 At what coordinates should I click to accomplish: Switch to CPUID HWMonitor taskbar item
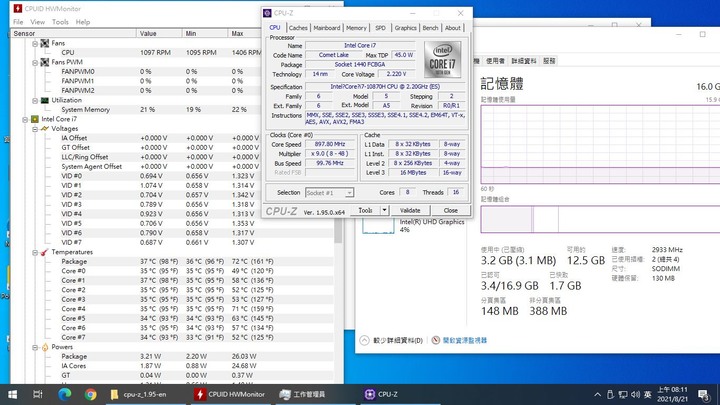coord(230,394)
